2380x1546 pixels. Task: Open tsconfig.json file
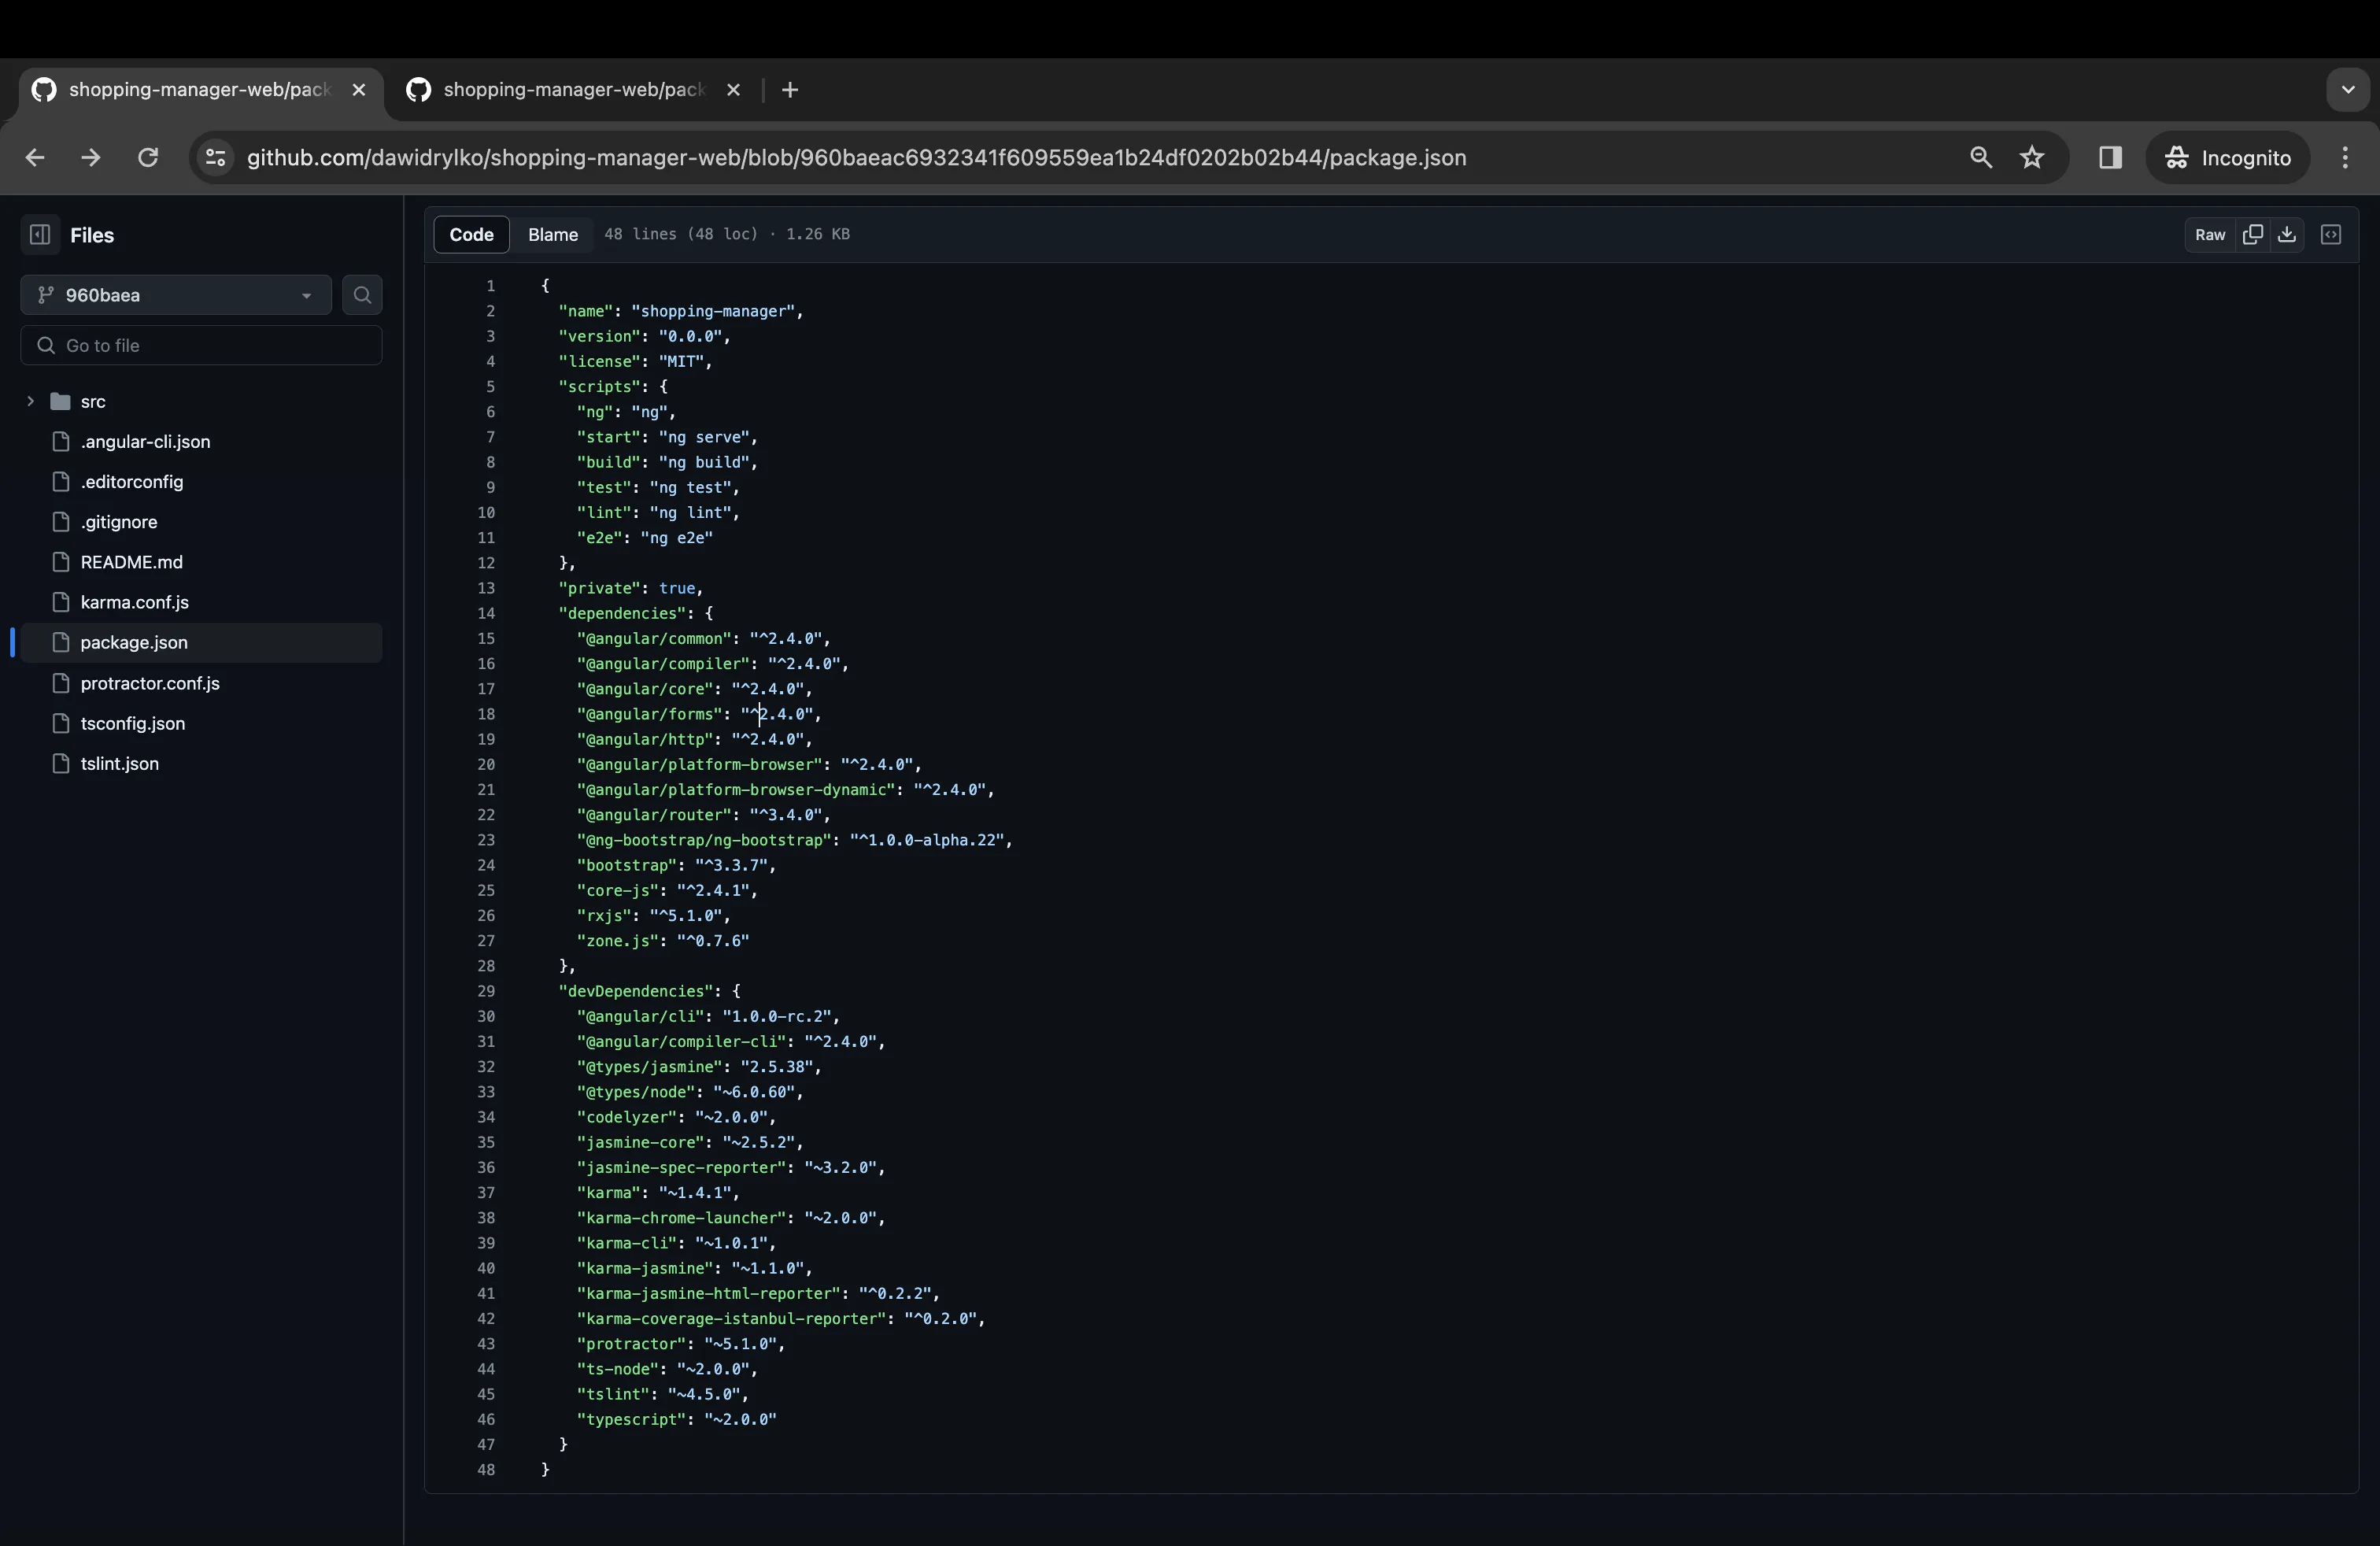(x=133, y=723)
